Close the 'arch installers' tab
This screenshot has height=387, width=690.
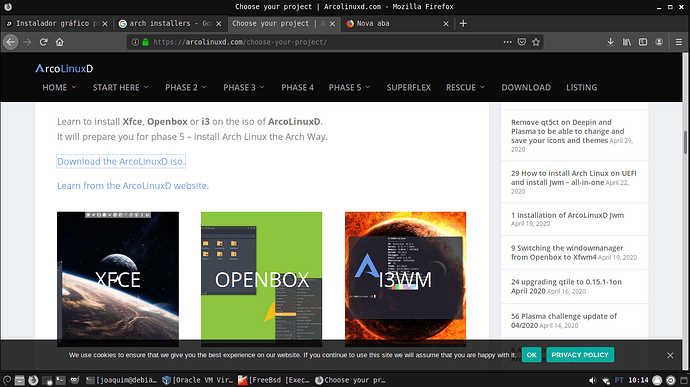(218, 24)
